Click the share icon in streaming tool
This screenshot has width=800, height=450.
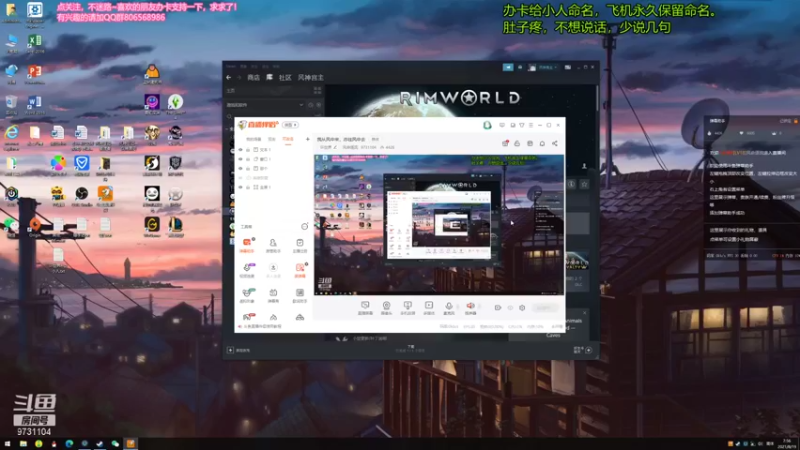(555, 143)
